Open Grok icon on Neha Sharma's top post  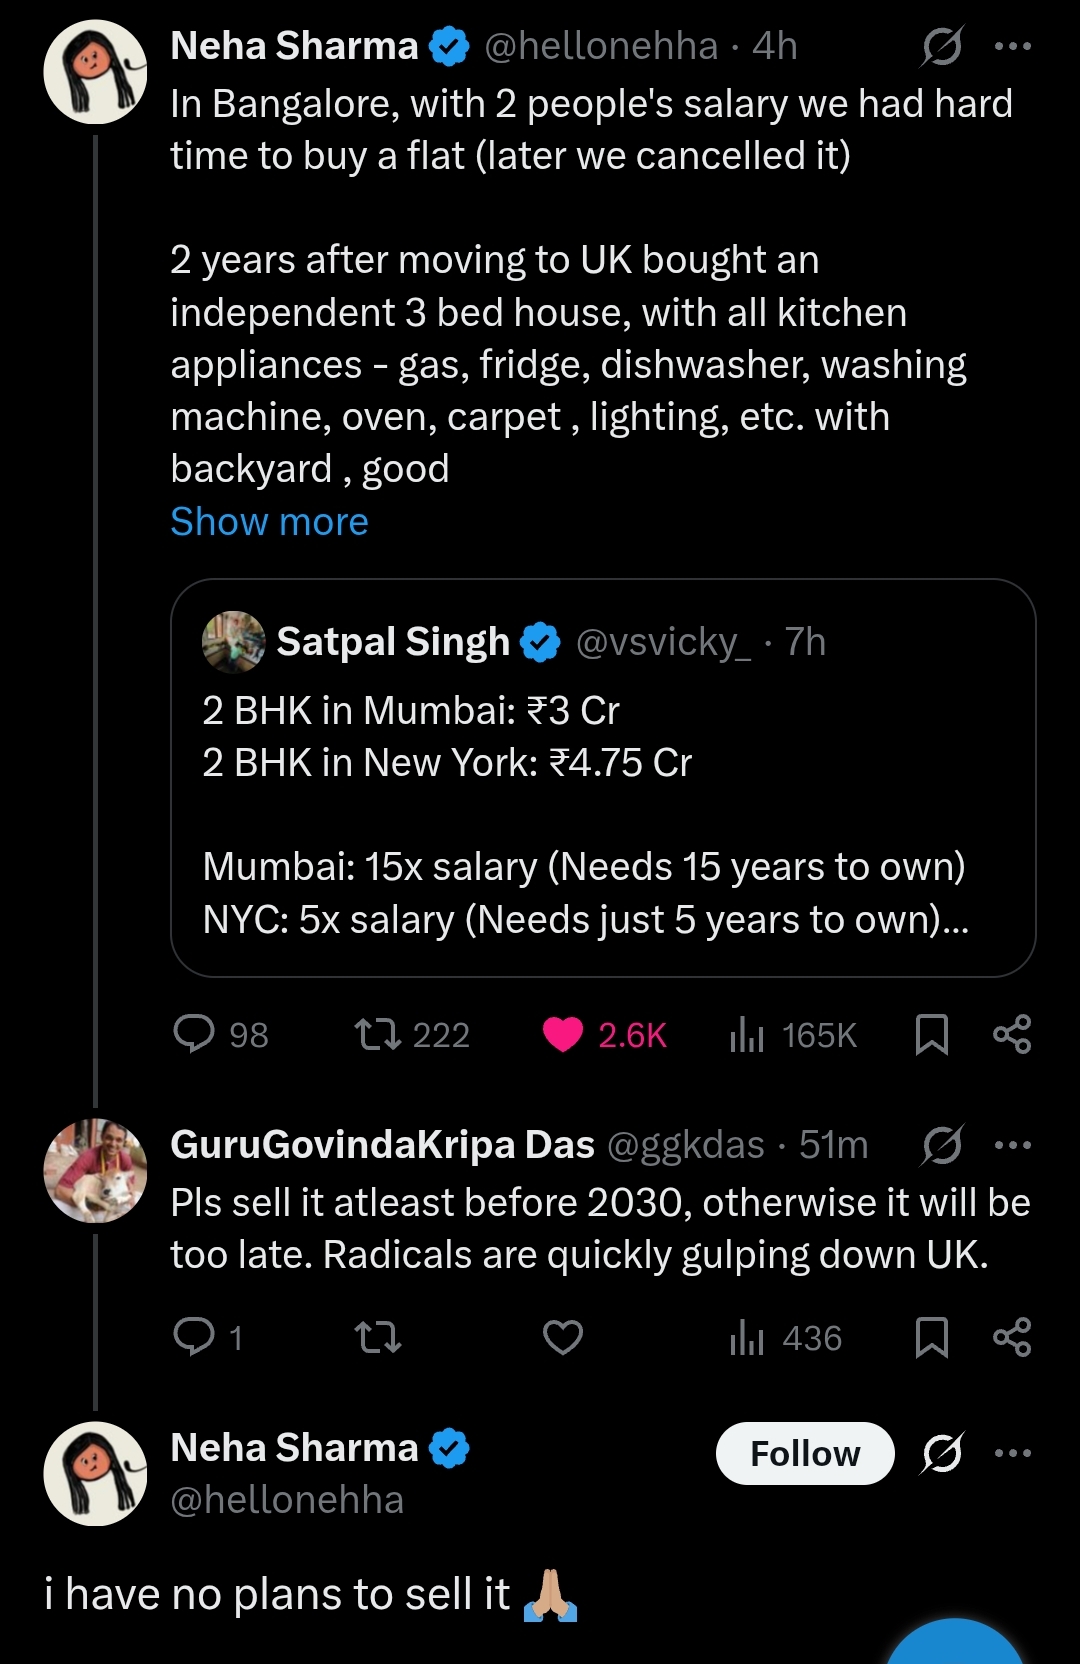click(942, 46)
